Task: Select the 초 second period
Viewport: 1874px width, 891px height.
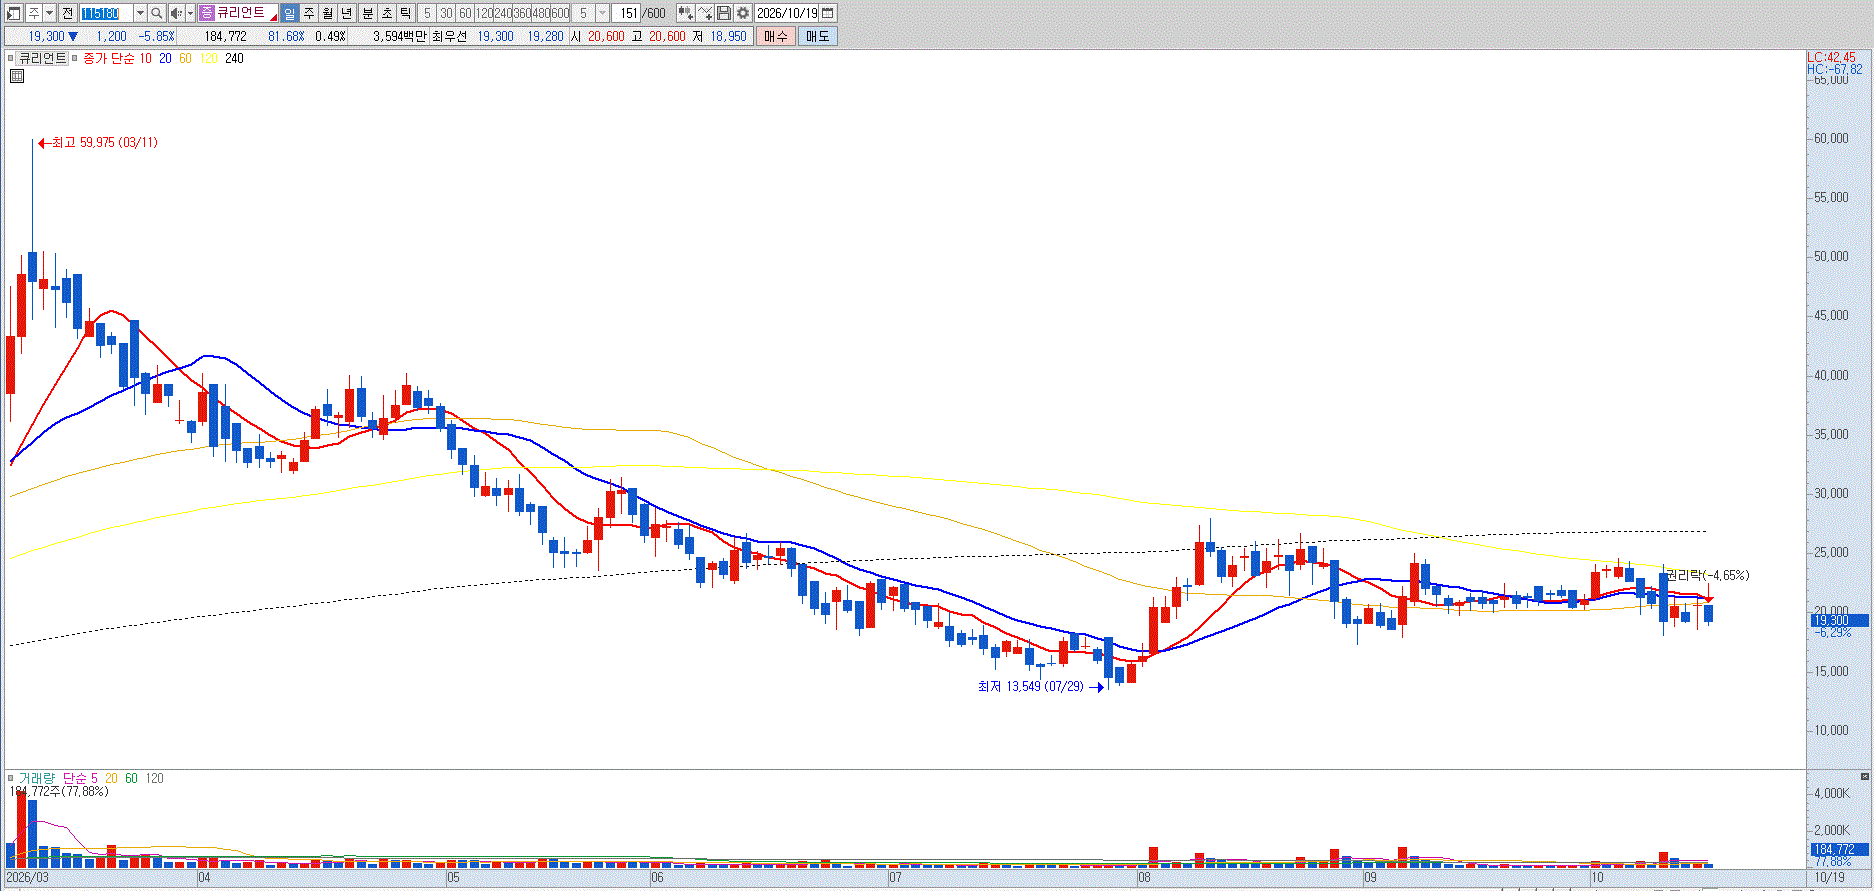Action: tap(387, 13)
